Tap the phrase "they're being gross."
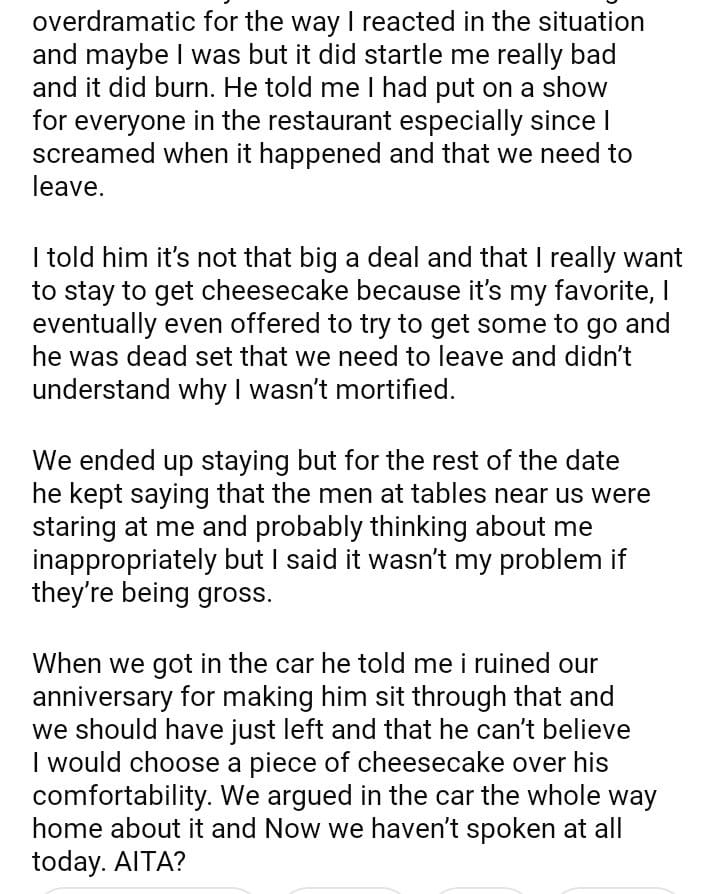 point(151,593)
